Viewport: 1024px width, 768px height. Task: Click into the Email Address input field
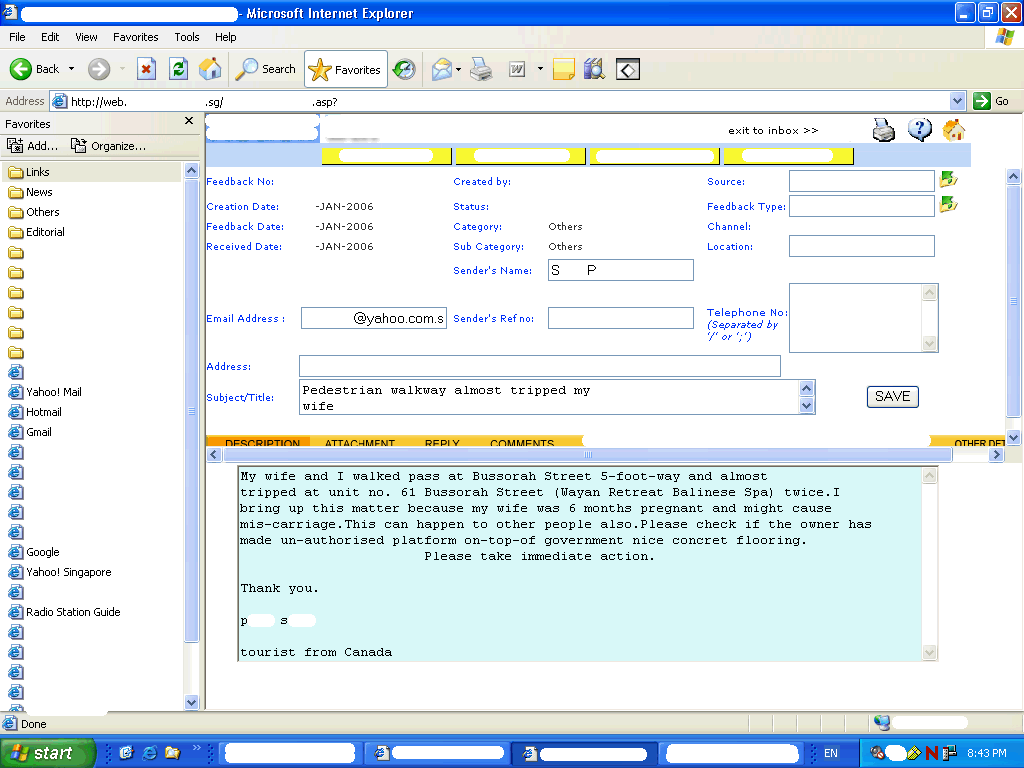click(374, 318)
